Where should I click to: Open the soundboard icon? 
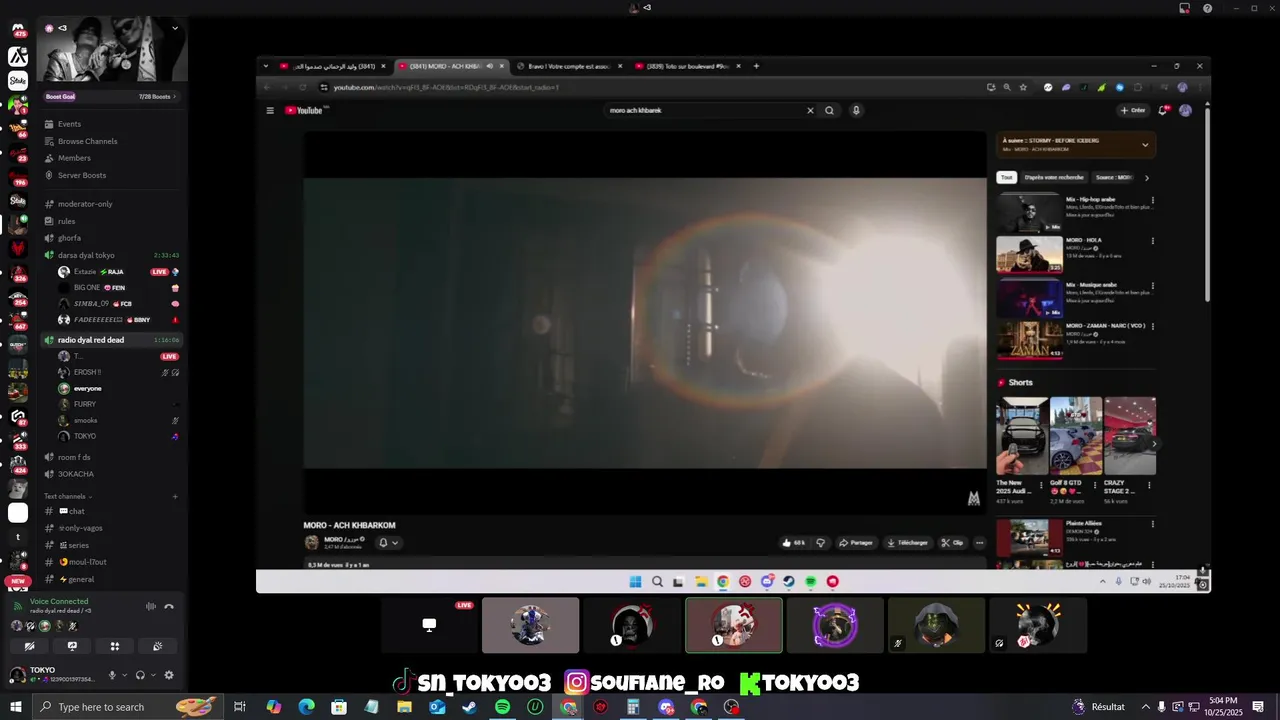pyautogui.click(x=158, y=646)
